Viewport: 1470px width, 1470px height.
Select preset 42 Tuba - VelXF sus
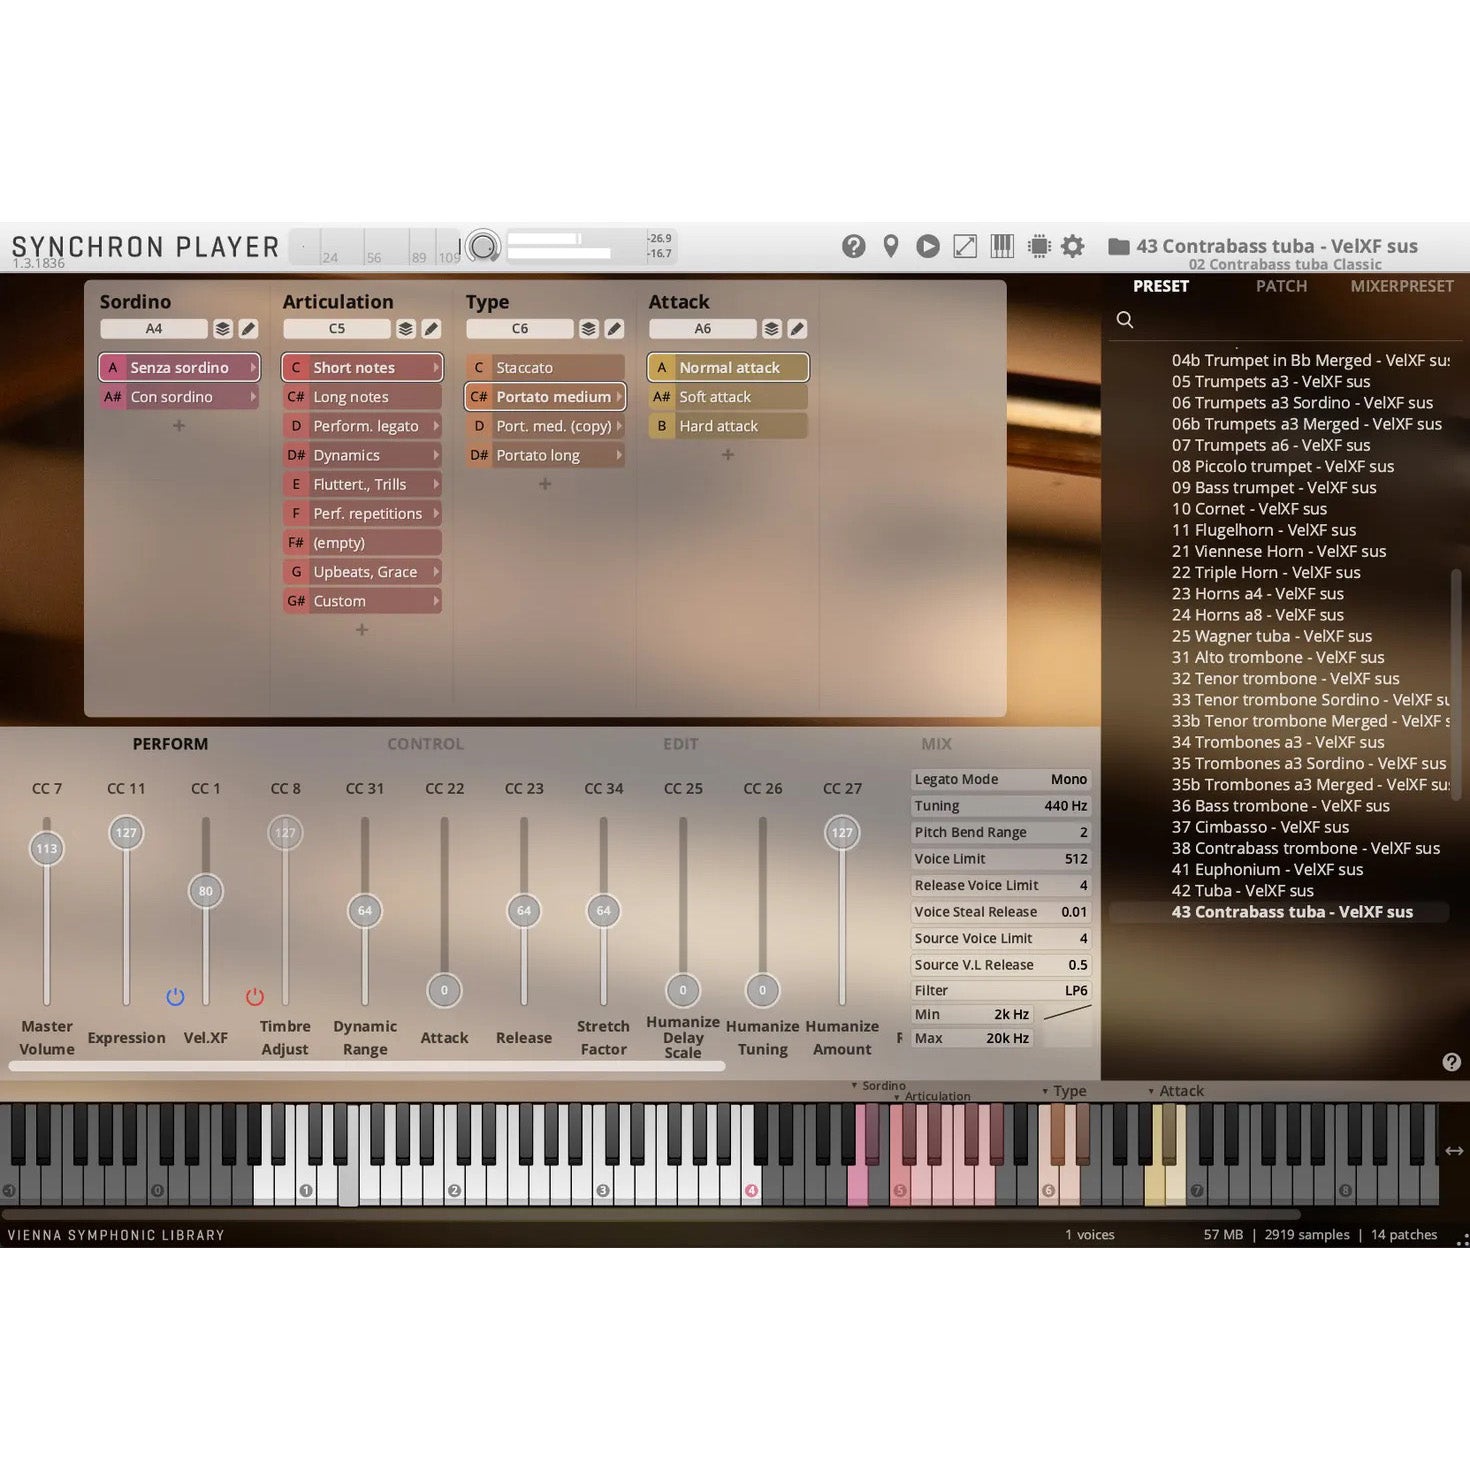[x=1242, y=891]
